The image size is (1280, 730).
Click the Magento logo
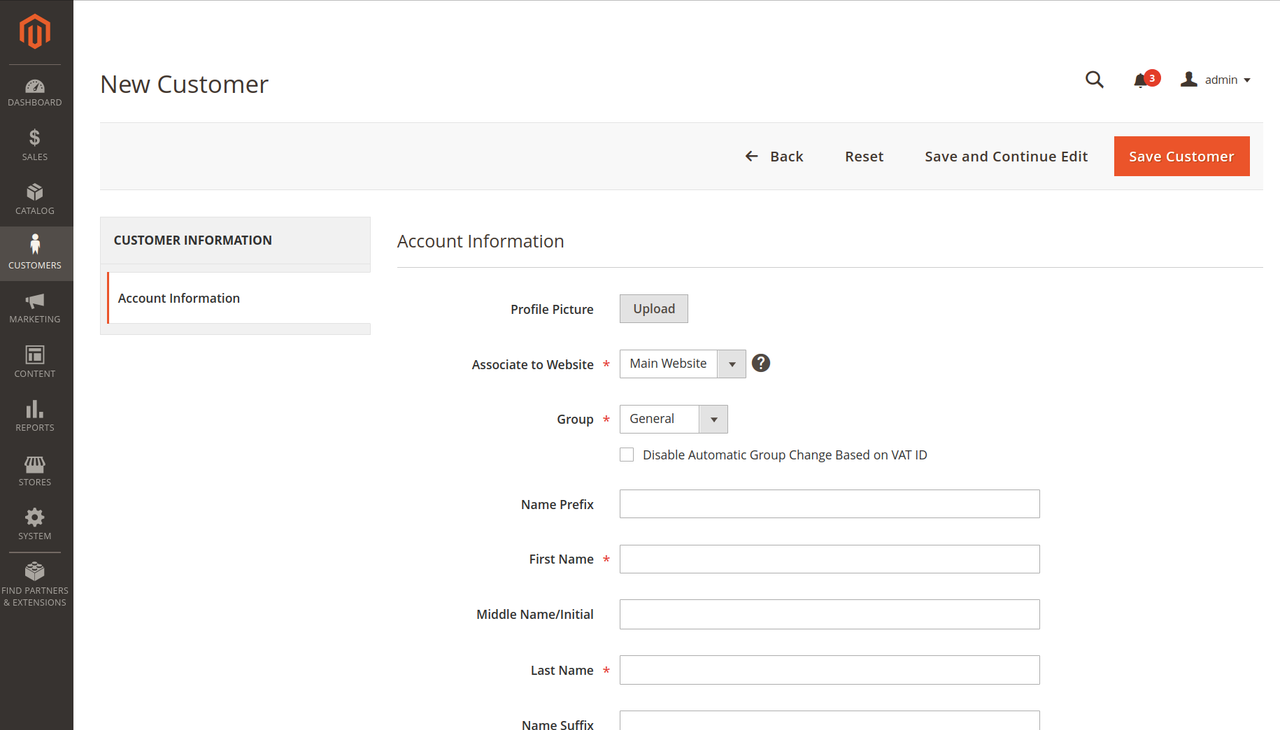click(x=35, y=31)
